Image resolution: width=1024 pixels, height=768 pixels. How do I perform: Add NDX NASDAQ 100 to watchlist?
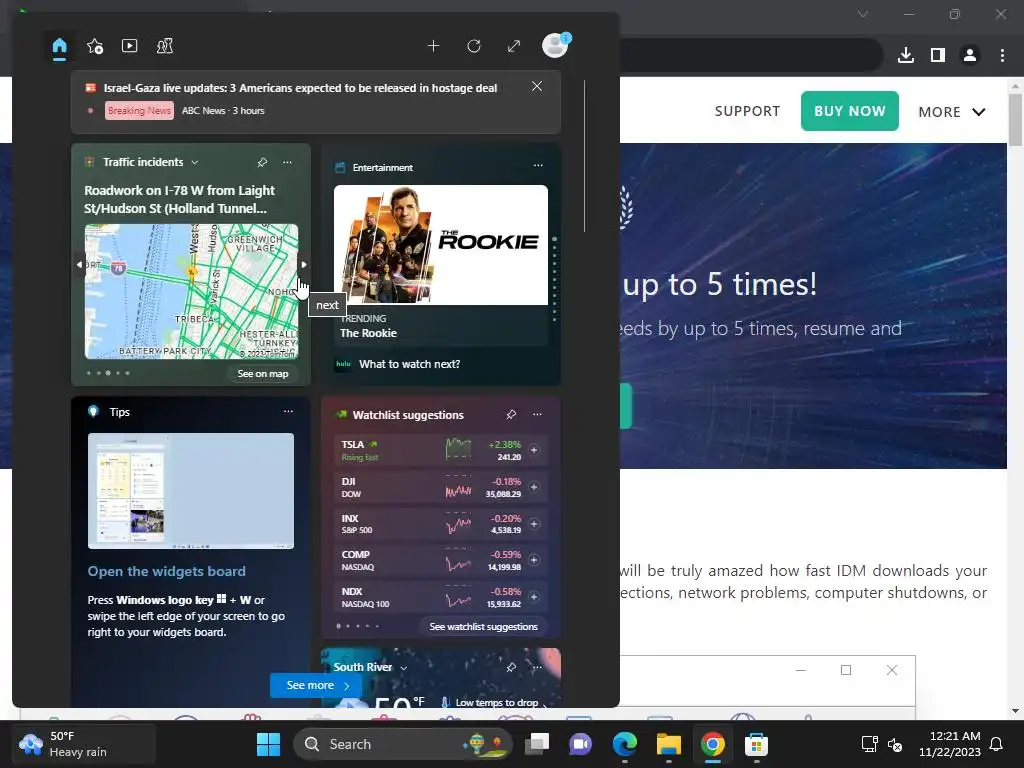click(x=534, y=597)
